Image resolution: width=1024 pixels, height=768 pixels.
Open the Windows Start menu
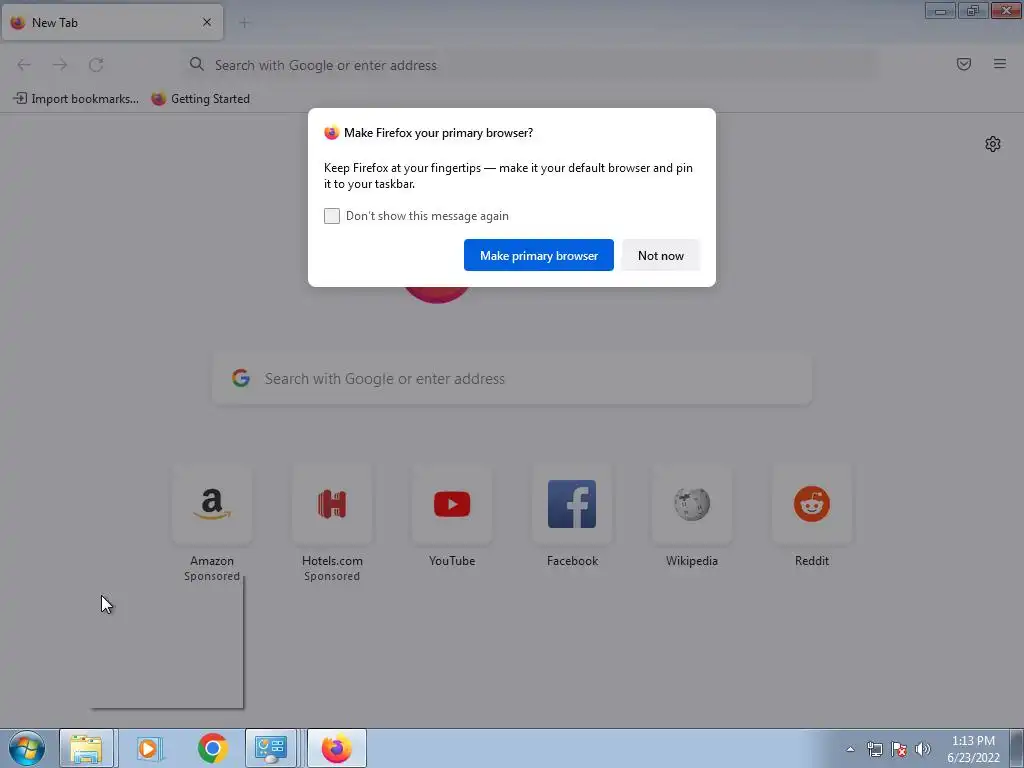(27, 748)
